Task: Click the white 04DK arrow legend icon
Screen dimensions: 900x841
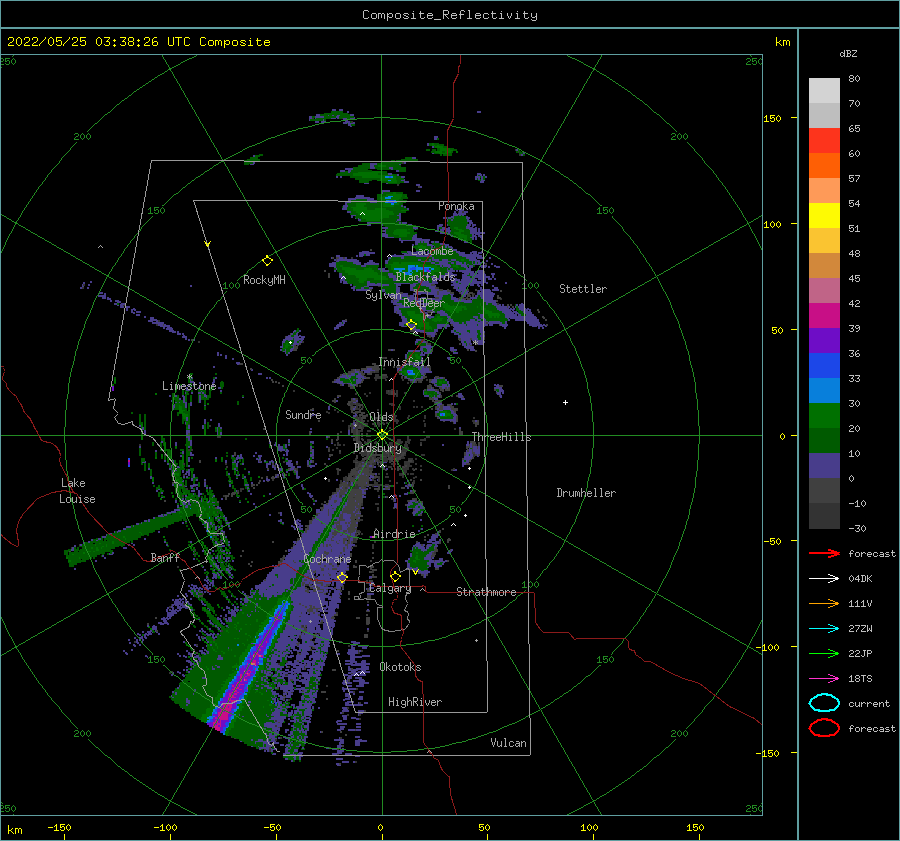Action: click(824, 578)
